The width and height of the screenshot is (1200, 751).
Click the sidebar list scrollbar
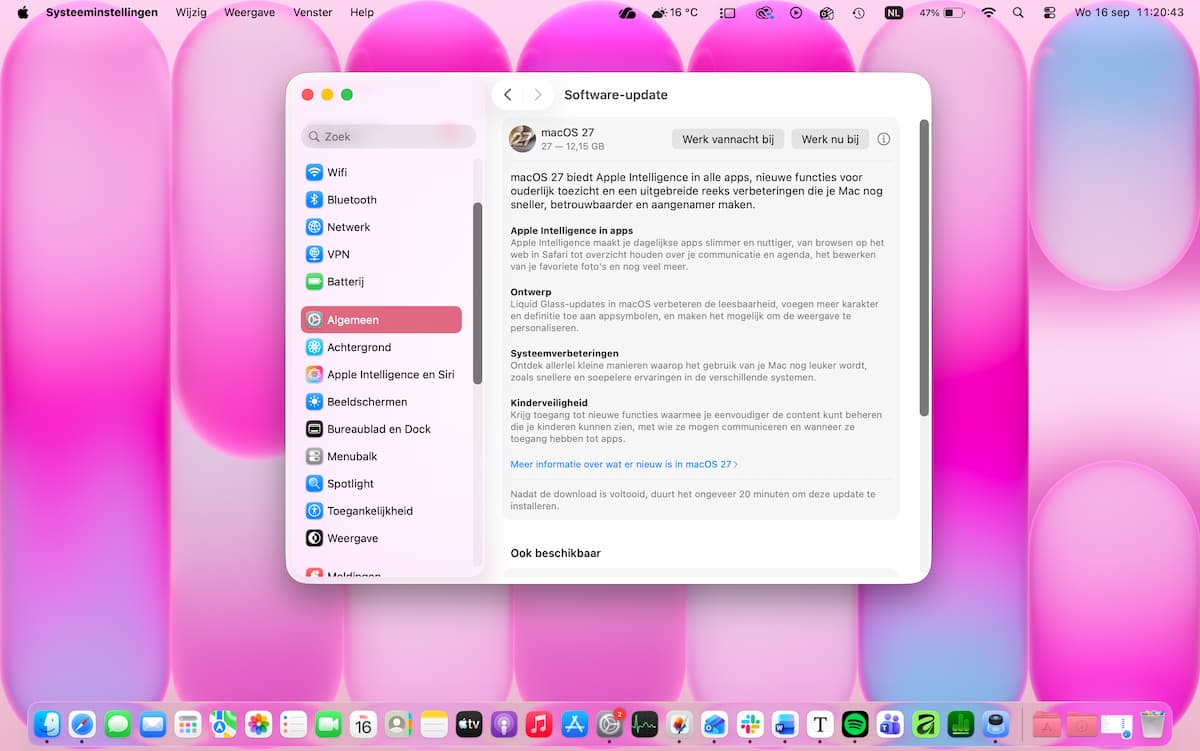pos(477,293)
